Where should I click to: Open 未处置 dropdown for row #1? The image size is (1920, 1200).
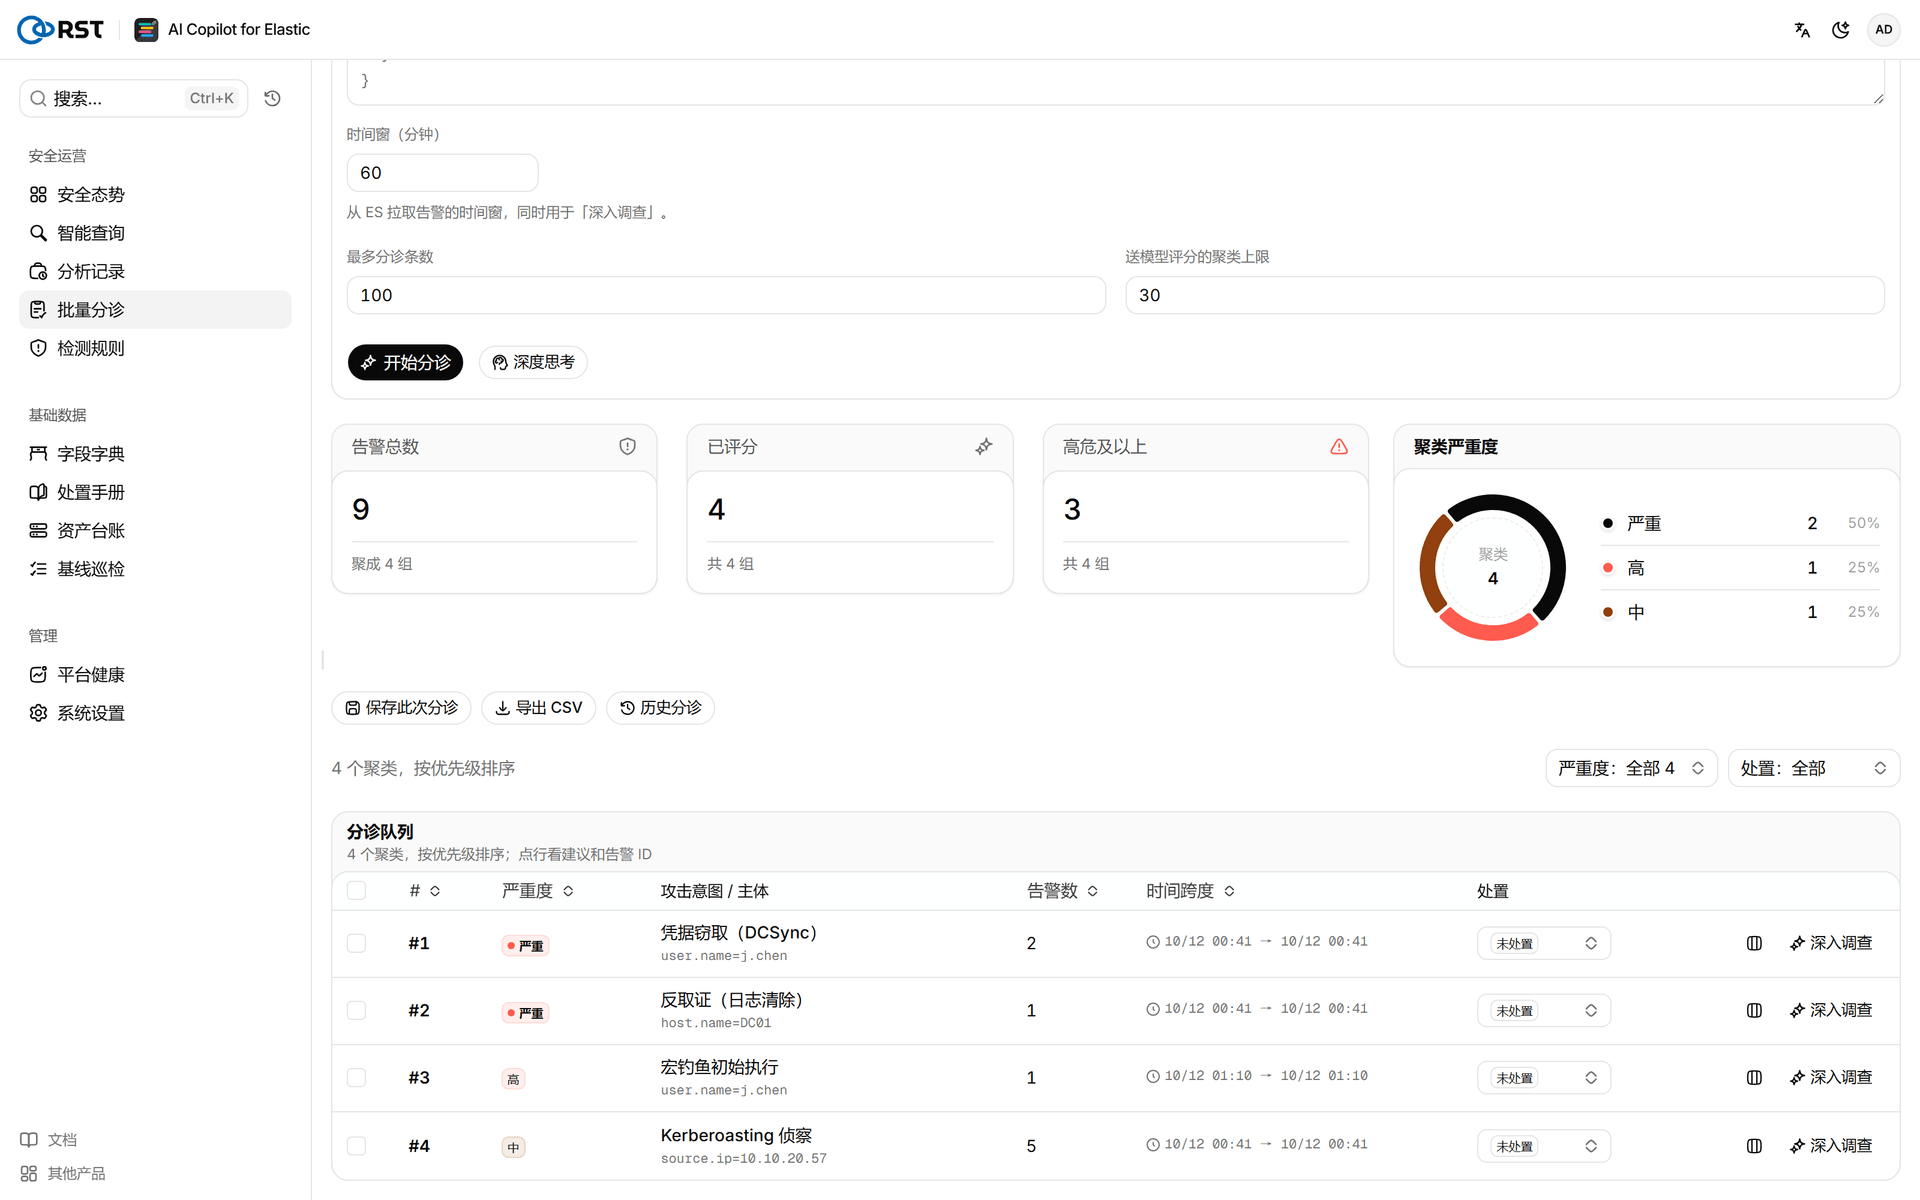click(1544, 943)
